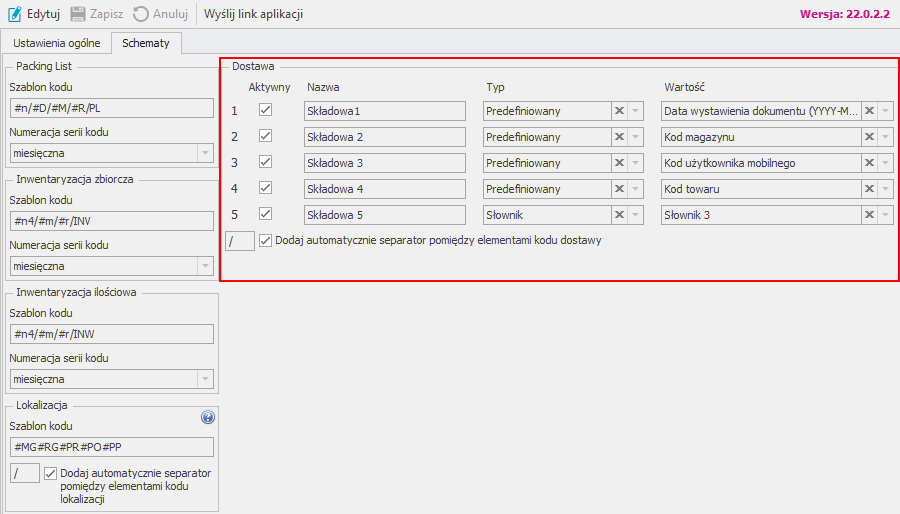Viewport: 900px width, 514px height.
Task: Clear the Kod towaru value with X
Action: (870, 189)
